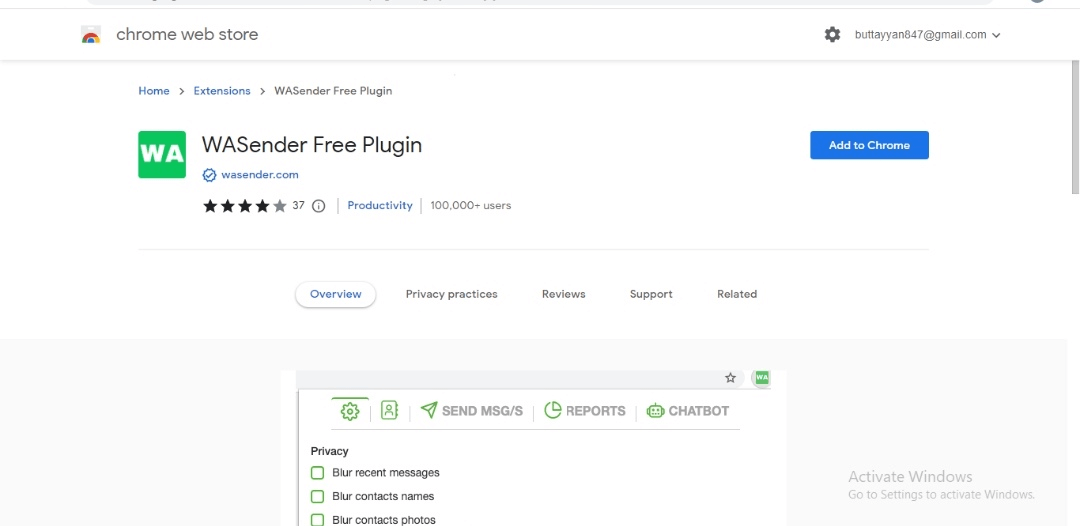The image size is (1080, 526).
Task: Open the gear settings tab in preview
Action: (x=350, y=412)
